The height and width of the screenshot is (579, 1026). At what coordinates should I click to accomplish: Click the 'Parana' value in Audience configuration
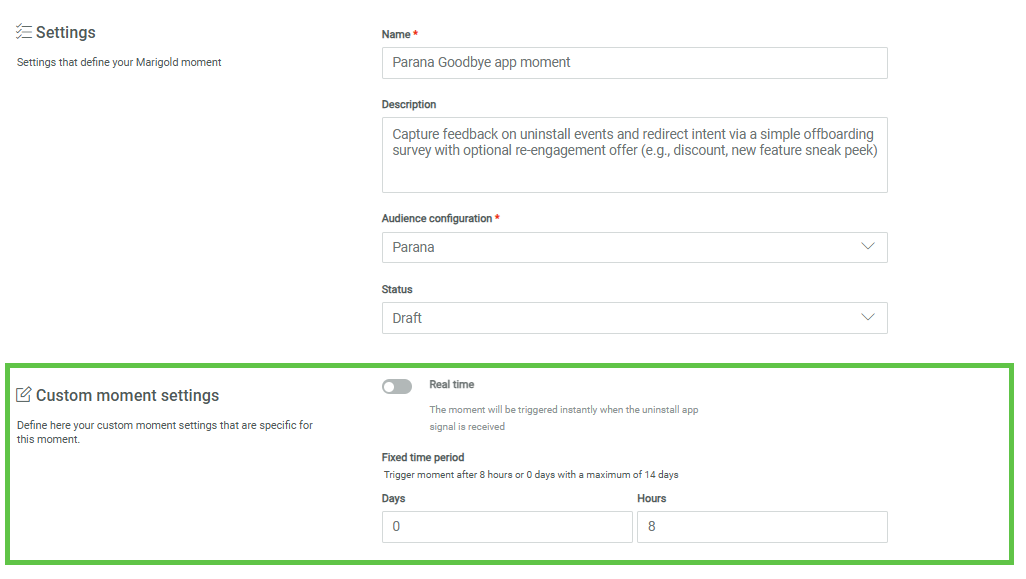click(x=414, y=247)
